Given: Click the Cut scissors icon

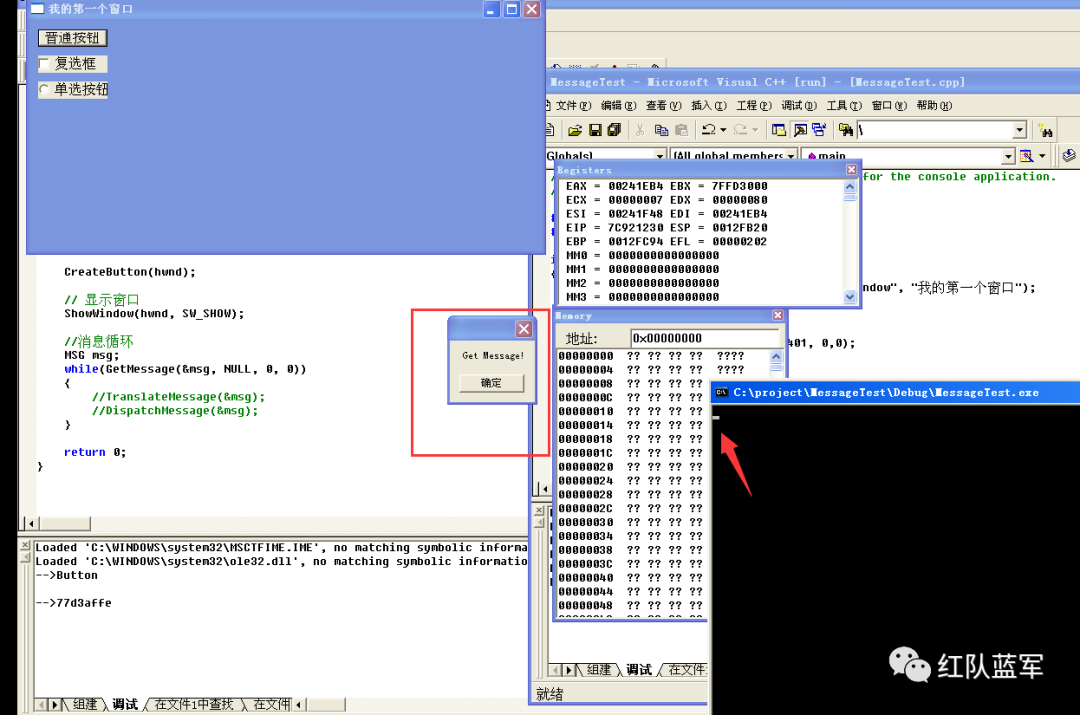Looking at the screenshot, I should click(x=640, y=130).
